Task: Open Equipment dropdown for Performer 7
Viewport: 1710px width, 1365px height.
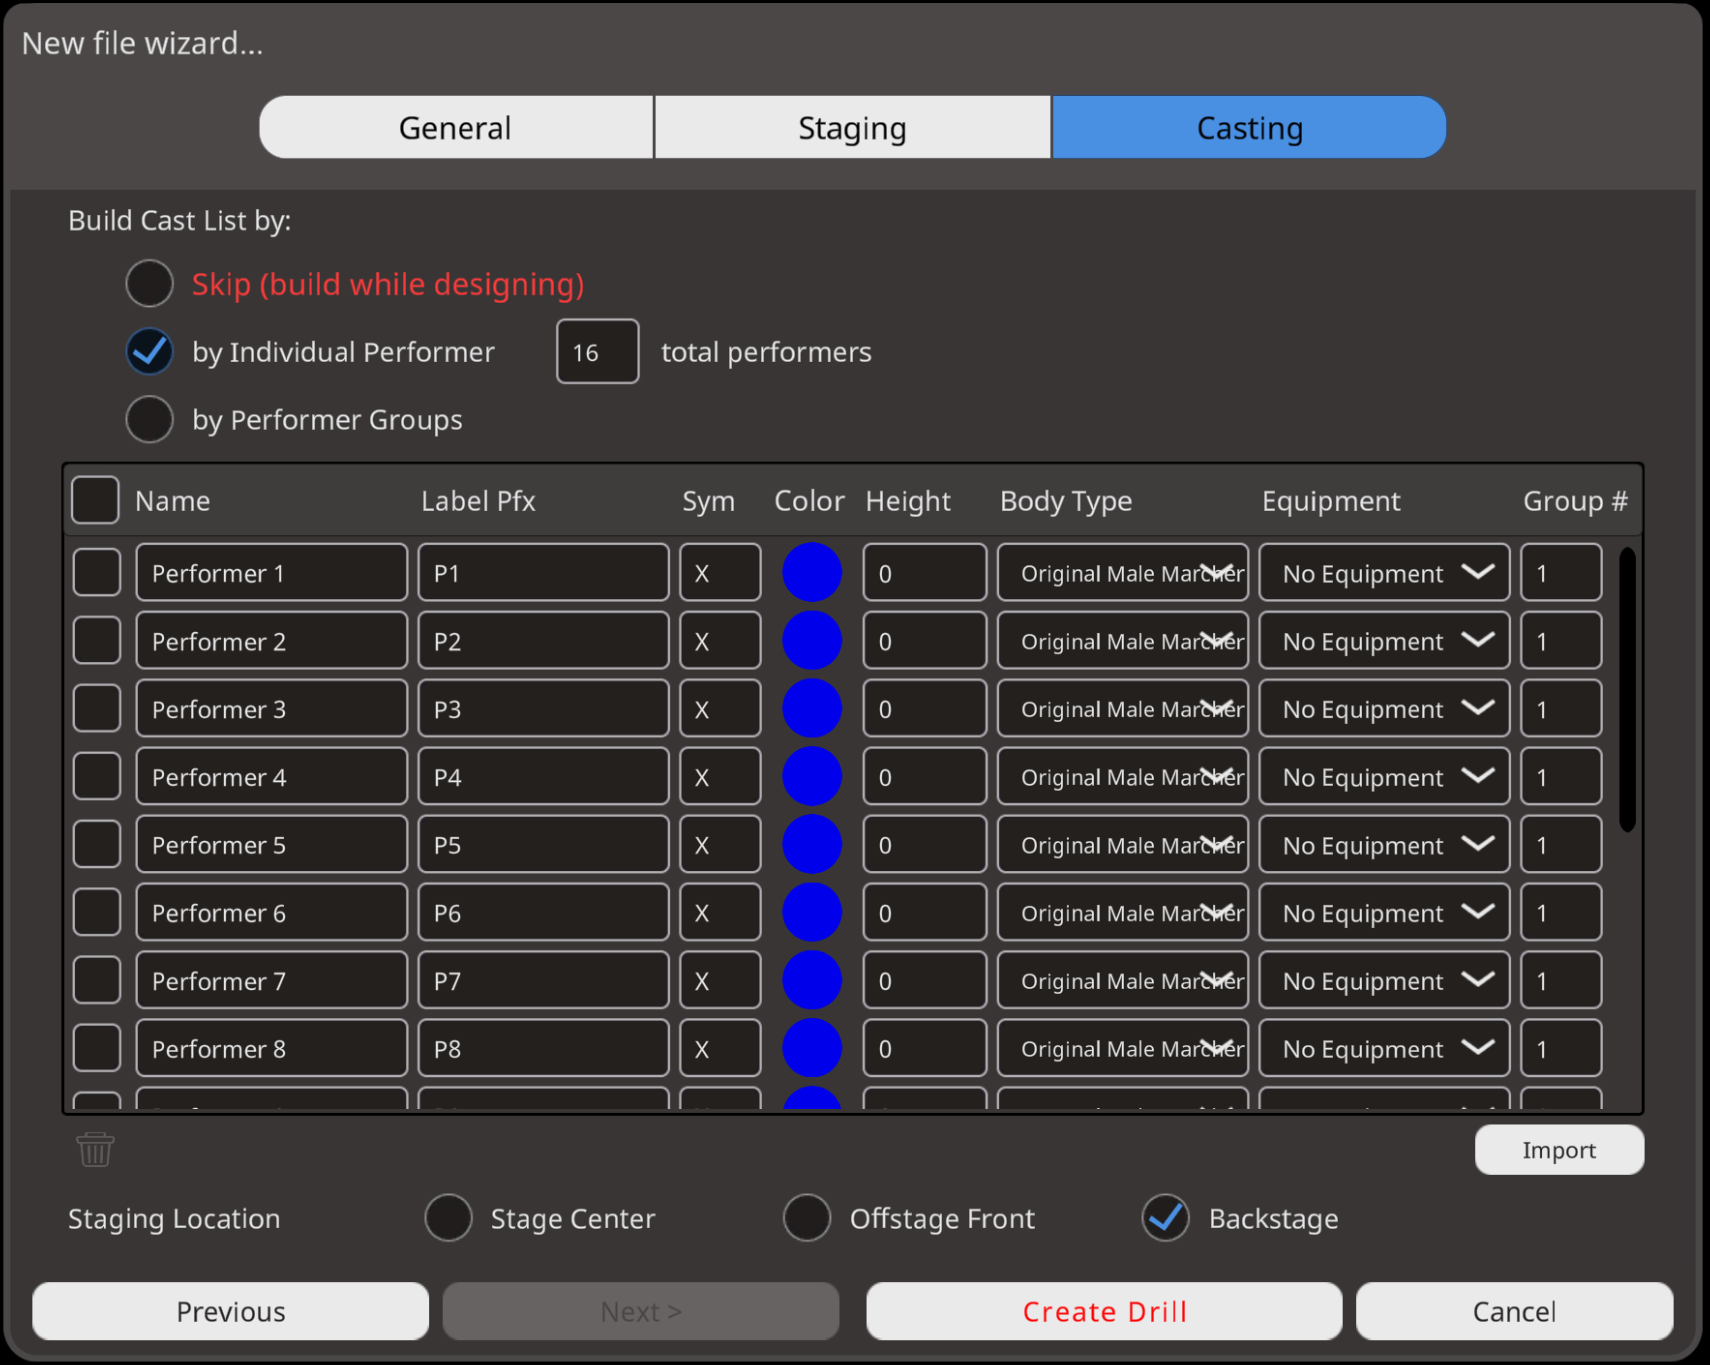Action: click(1383, 981)
